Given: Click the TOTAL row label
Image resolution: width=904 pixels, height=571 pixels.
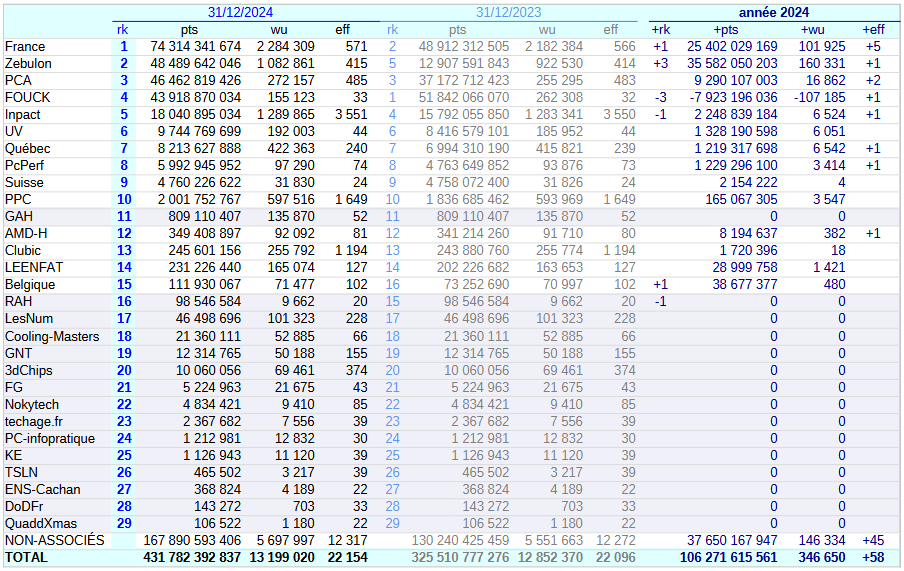Looking at the screenshot, I should click(x=26, y=558).
